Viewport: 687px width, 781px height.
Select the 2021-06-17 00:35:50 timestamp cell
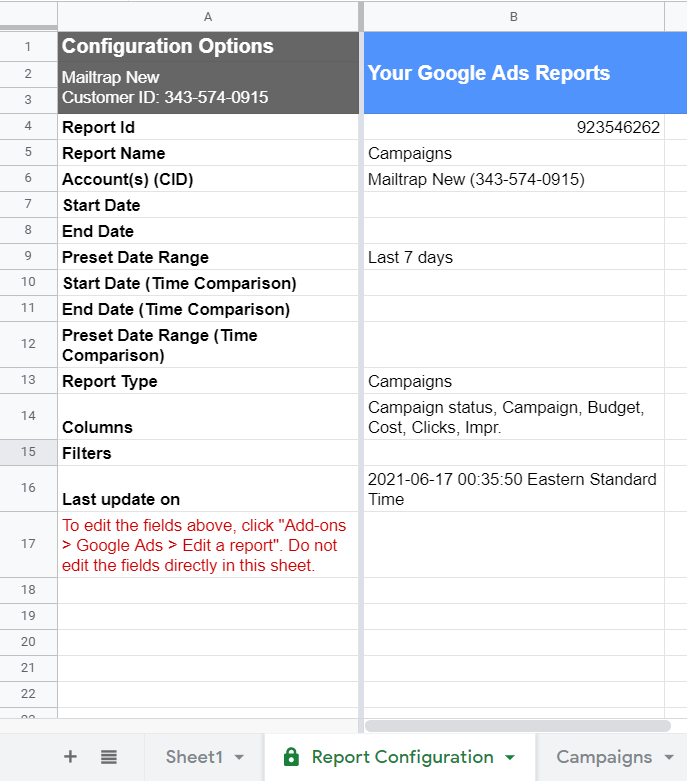coord(514,489)
